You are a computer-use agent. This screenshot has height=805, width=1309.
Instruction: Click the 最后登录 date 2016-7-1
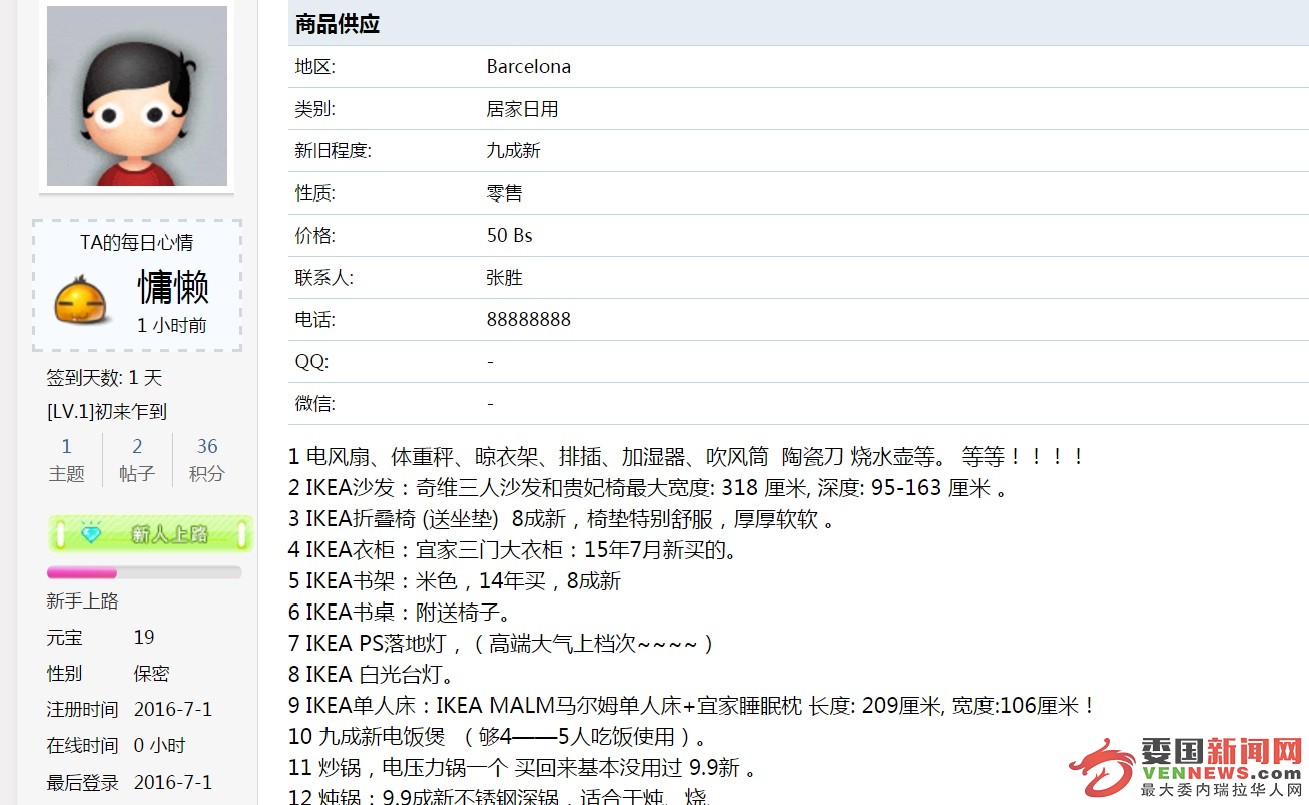pyautogui.click(x=173, y=782)
